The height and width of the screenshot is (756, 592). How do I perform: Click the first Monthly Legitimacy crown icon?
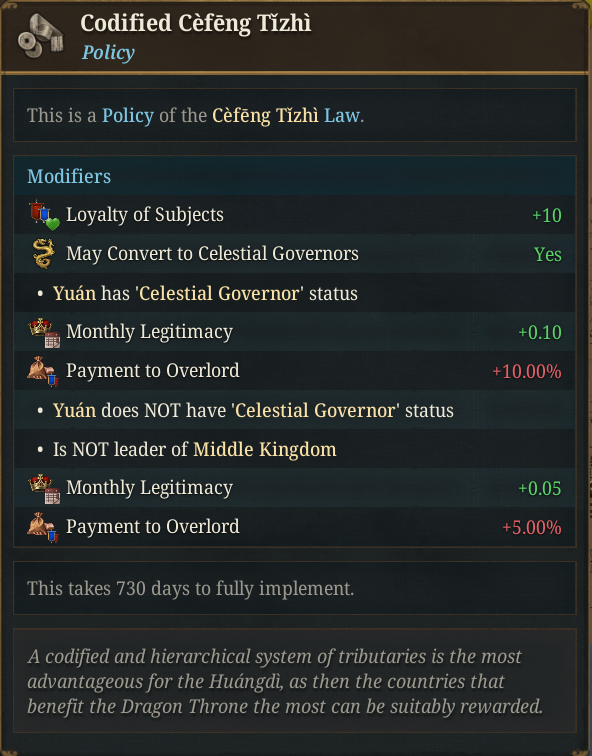click(44, 333)
